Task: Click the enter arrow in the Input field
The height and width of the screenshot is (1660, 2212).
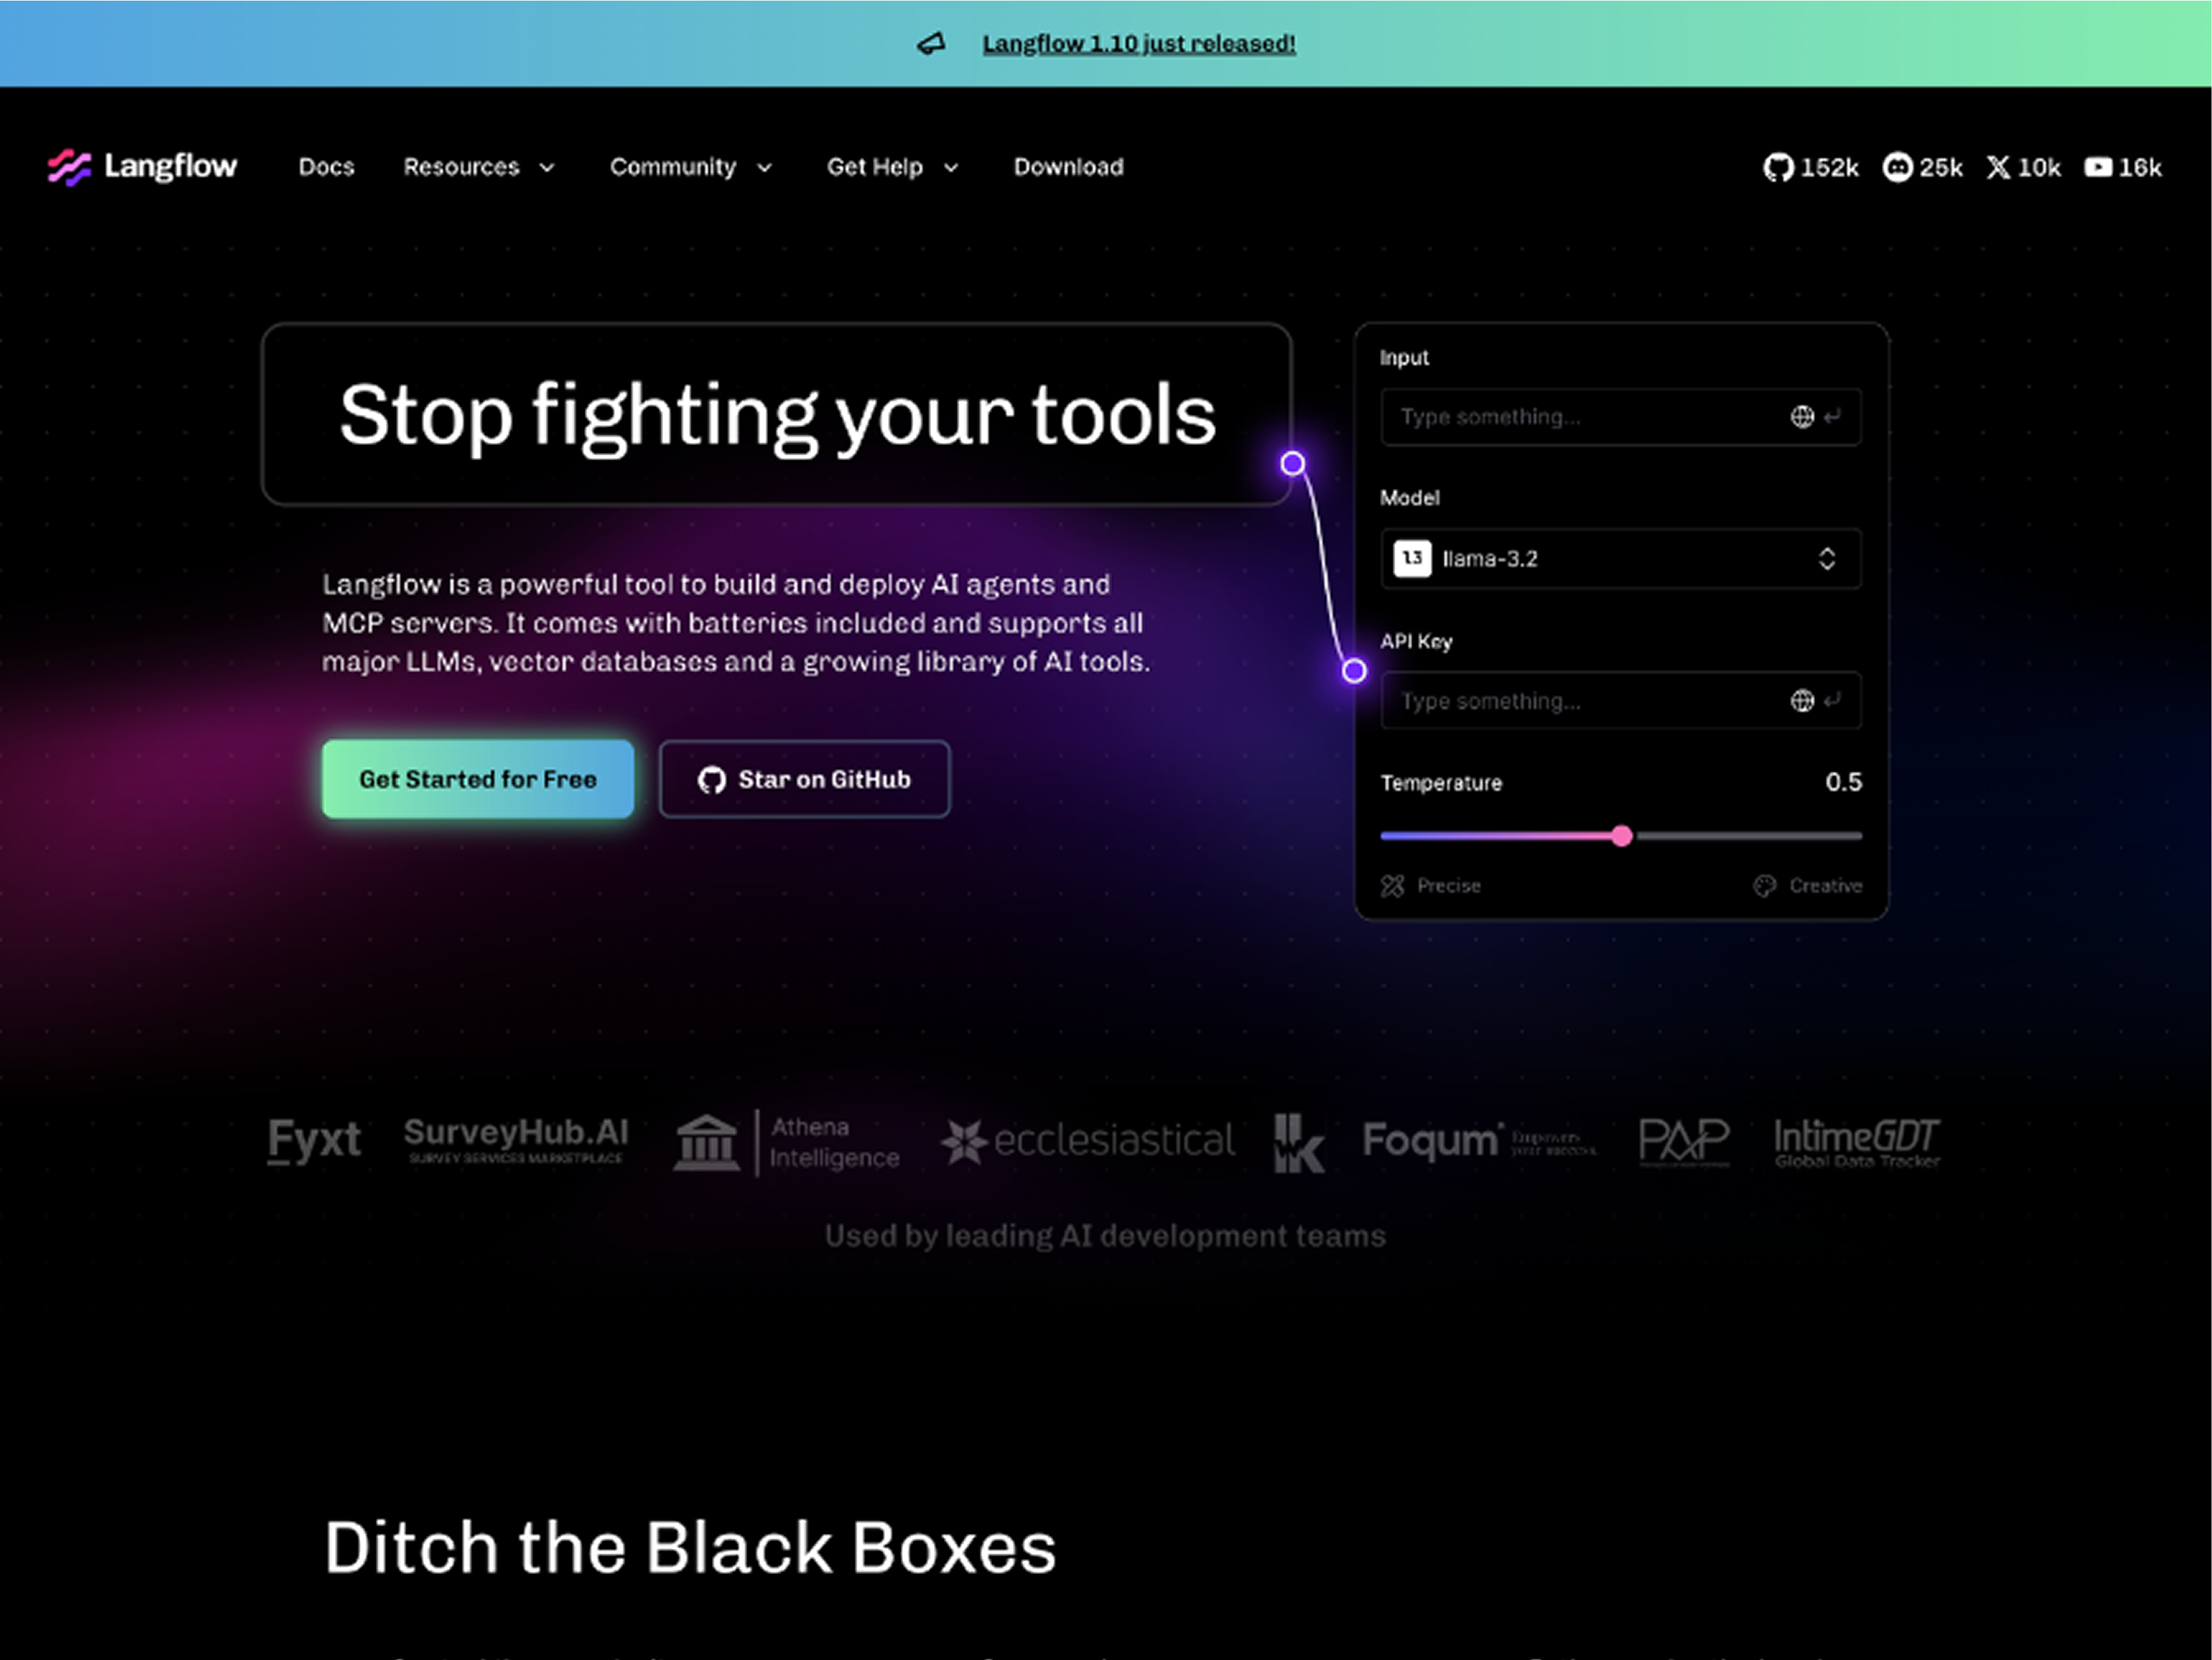Action: (1832, 417)
